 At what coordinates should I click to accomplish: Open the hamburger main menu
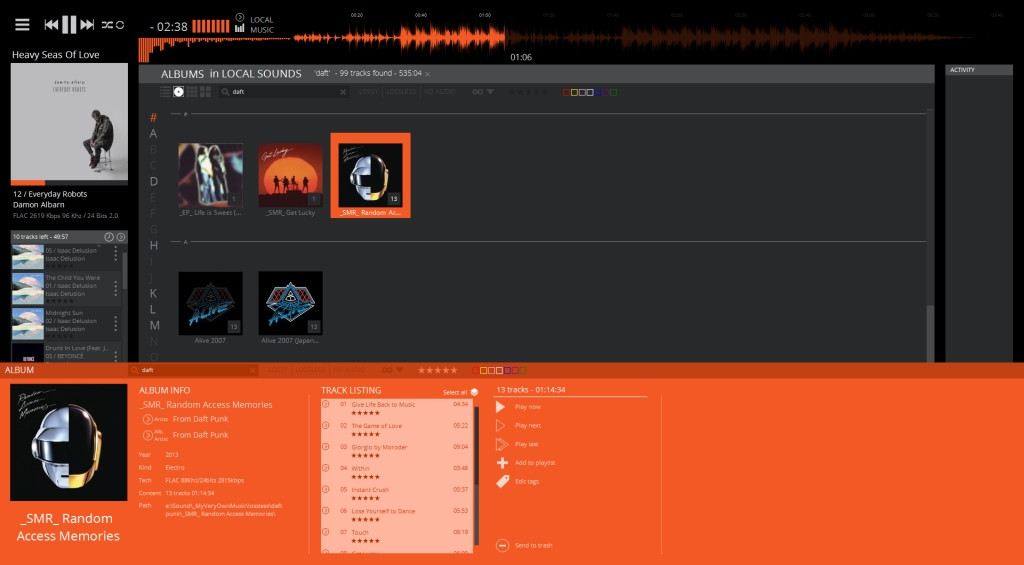click(22, 25)
